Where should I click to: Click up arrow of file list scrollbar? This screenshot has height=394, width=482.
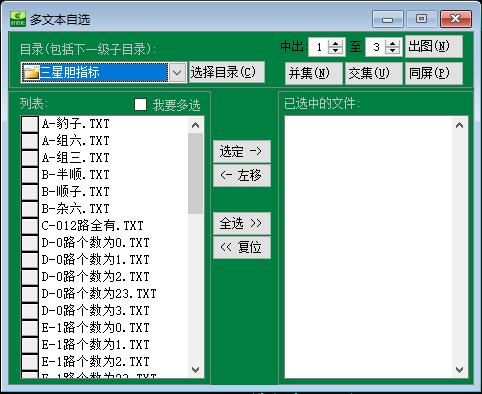pyautogui.click(x=196, y=125)
